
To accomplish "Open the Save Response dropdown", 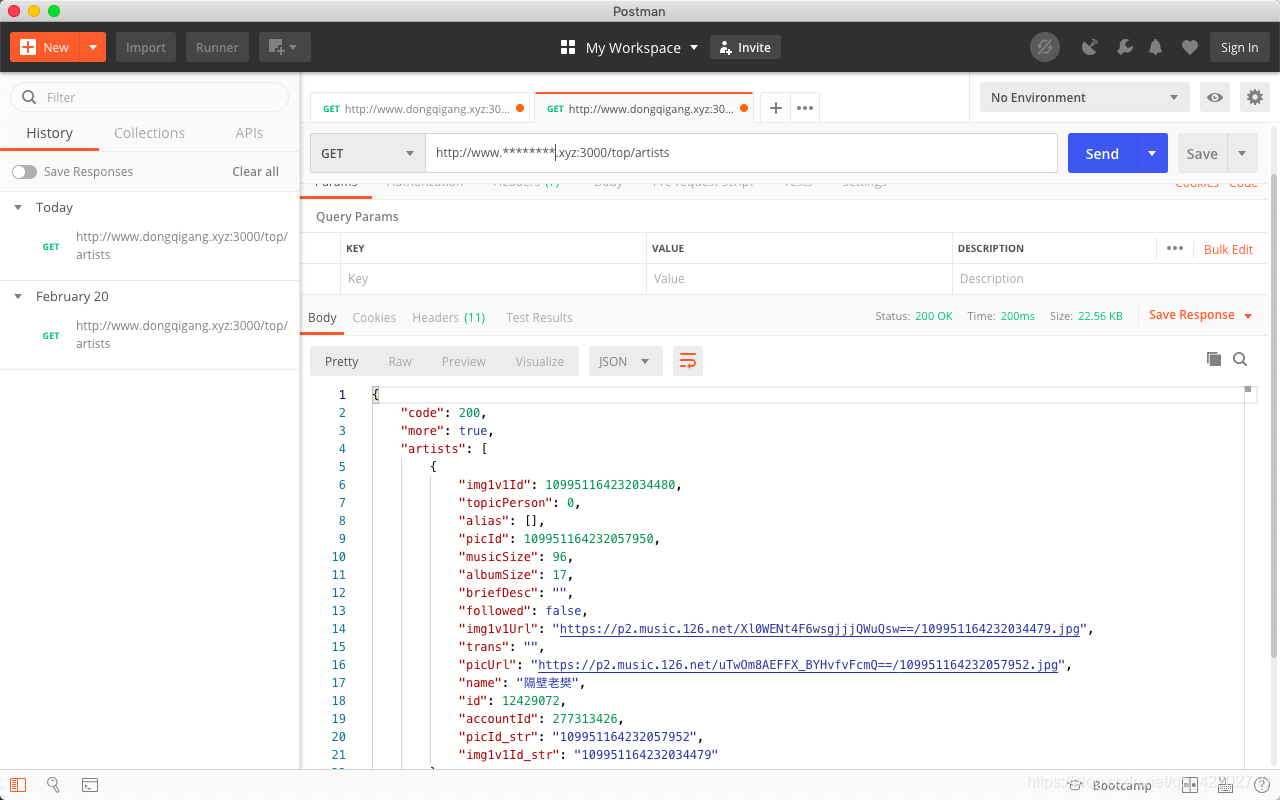I will (1200, 315).
